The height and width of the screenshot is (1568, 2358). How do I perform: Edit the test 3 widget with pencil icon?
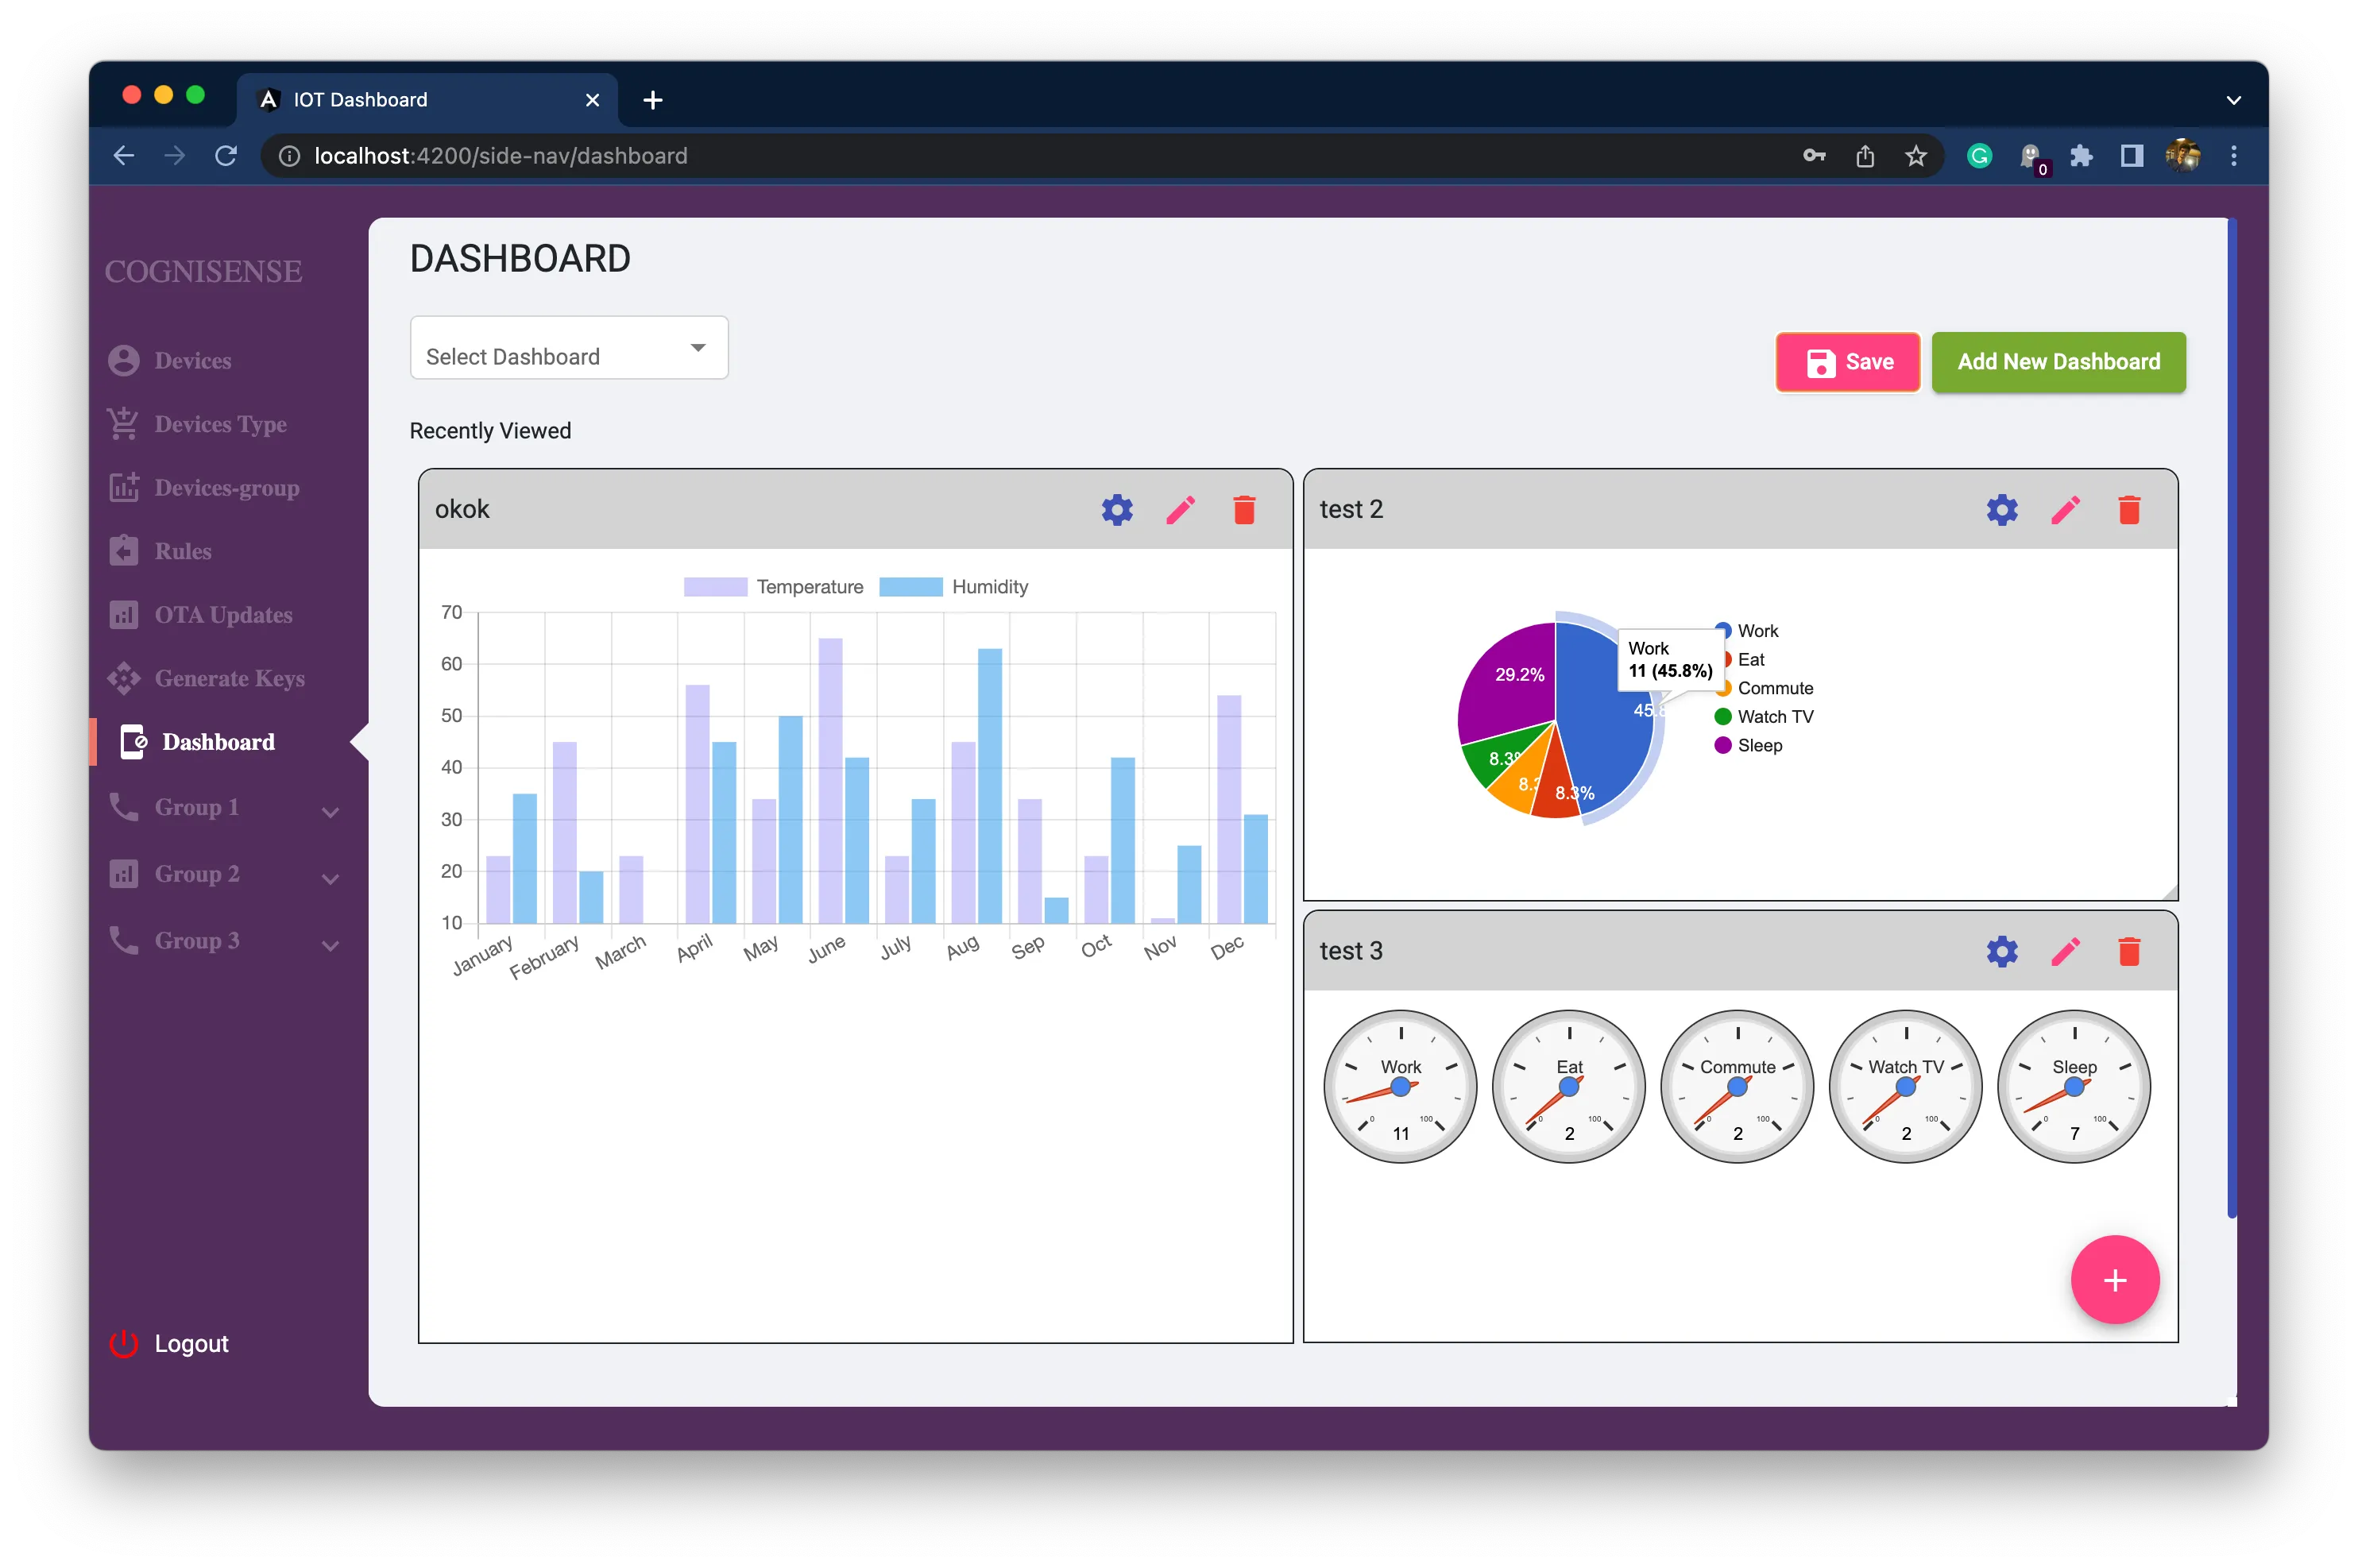point(2065,951)
